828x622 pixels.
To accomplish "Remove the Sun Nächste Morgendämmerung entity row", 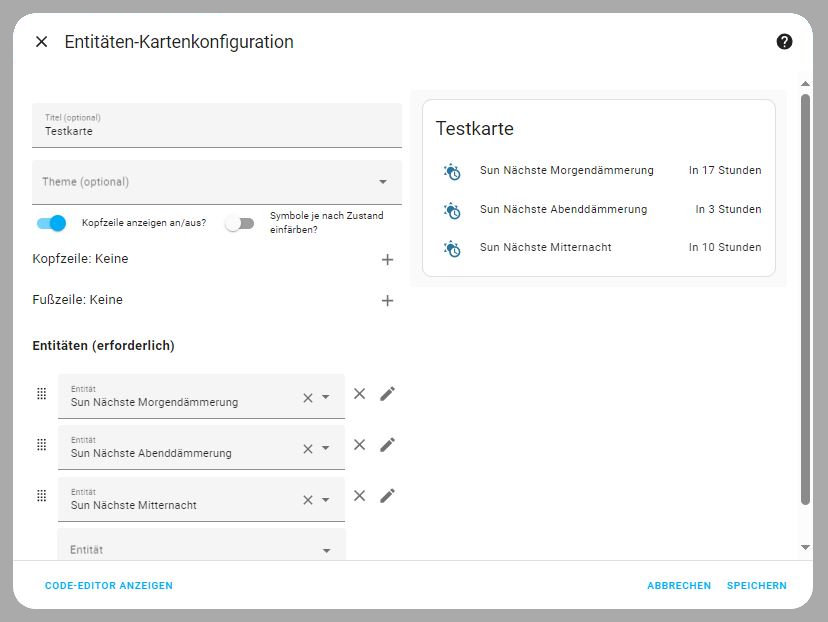I will [x=360, y=394].
